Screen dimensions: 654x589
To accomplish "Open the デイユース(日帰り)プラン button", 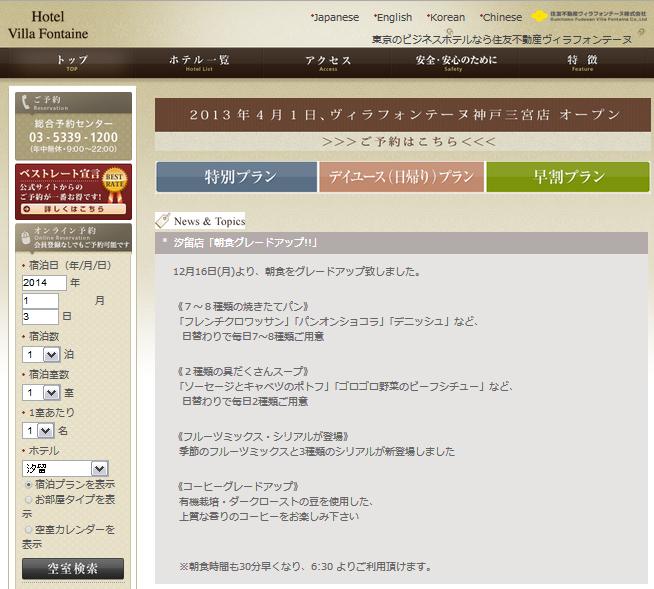I will click(401, 177).
